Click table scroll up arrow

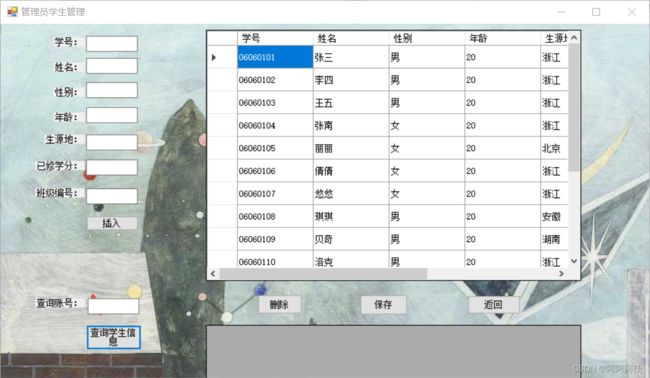(x=574, y=37)
